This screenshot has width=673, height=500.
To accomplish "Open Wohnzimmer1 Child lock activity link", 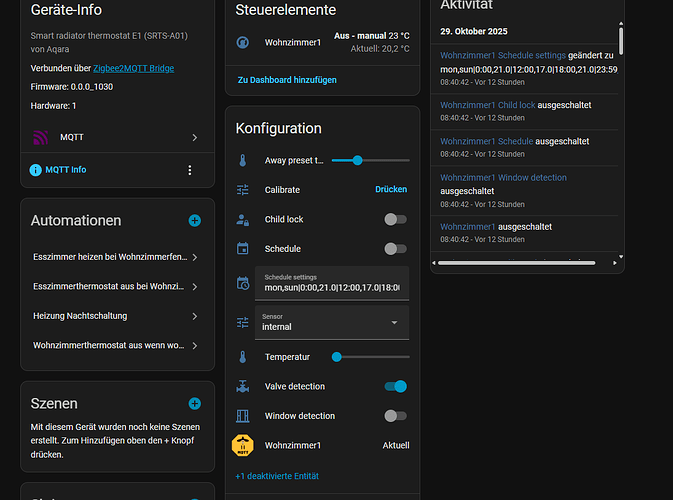I will 488,105.
